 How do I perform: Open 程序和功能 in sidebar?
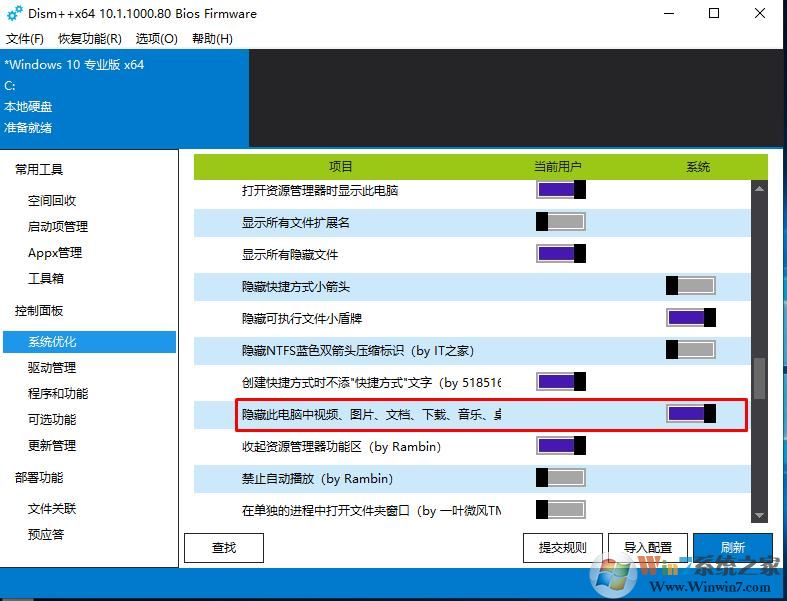[58, 393]
